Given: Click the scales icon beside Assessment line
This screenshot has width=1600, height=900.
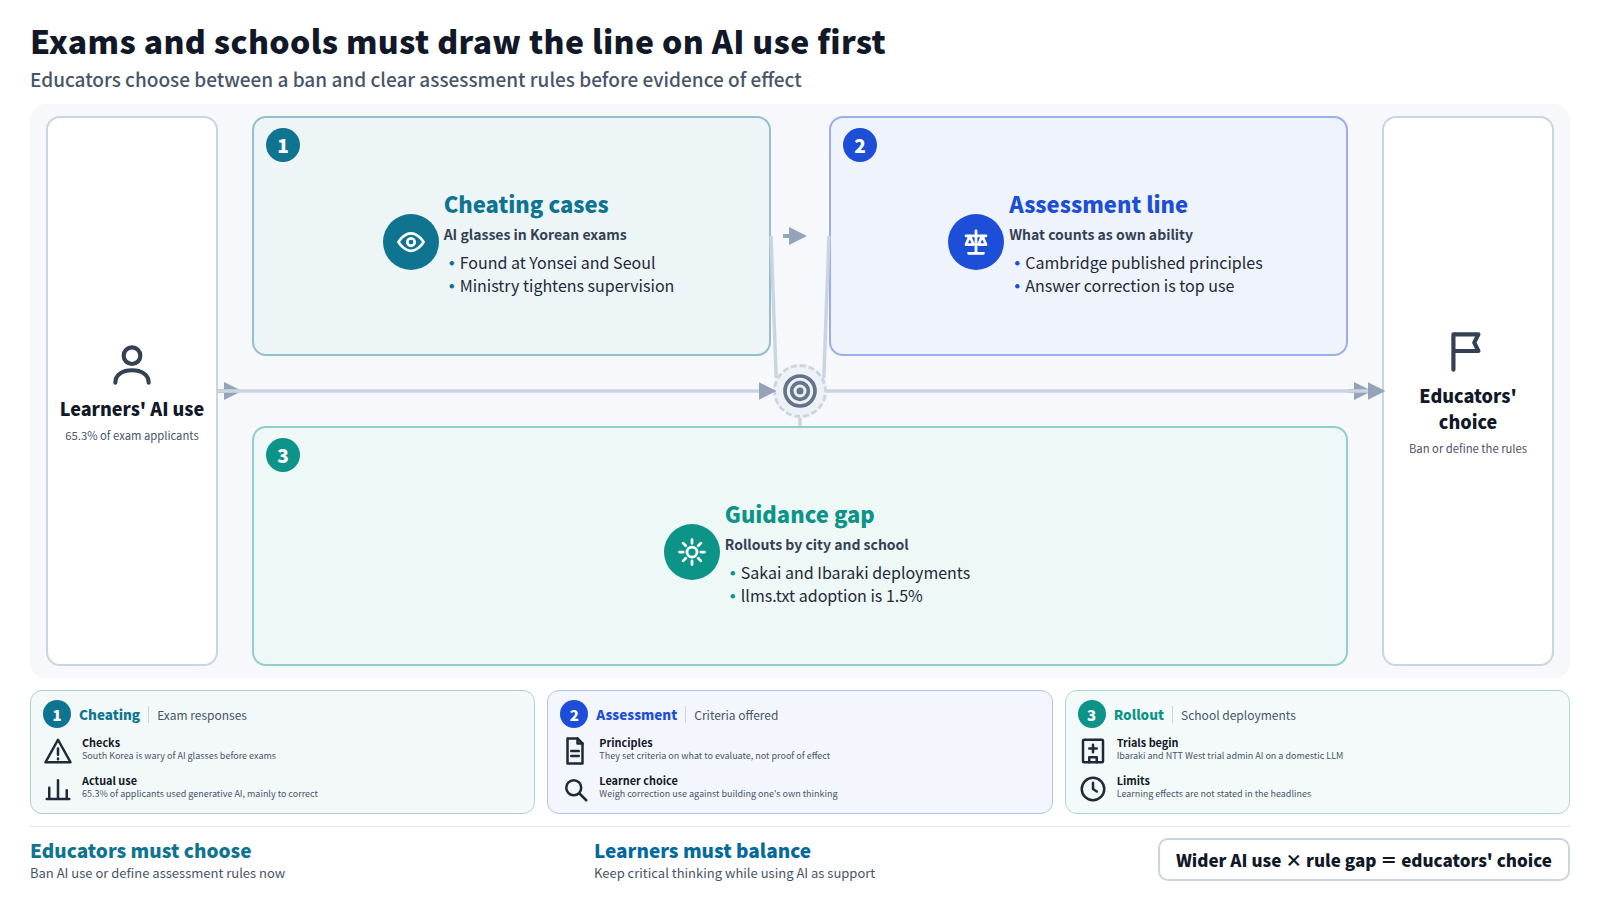Looking at the screenshot, I should coord(976,242).
